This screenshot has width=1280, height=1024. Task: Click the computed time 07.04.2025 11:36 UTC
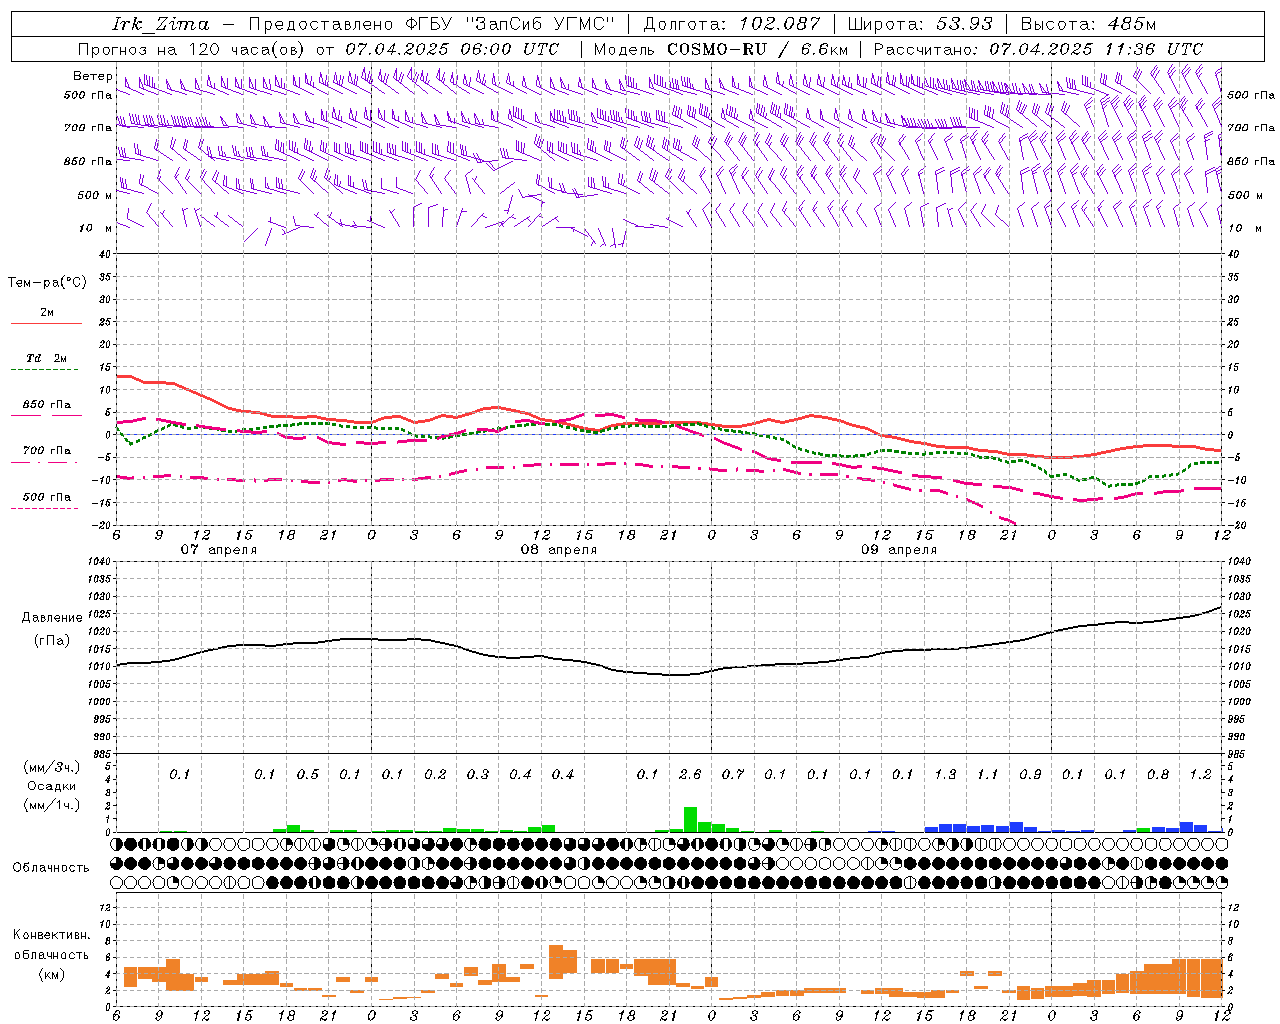coord(1096,49)
